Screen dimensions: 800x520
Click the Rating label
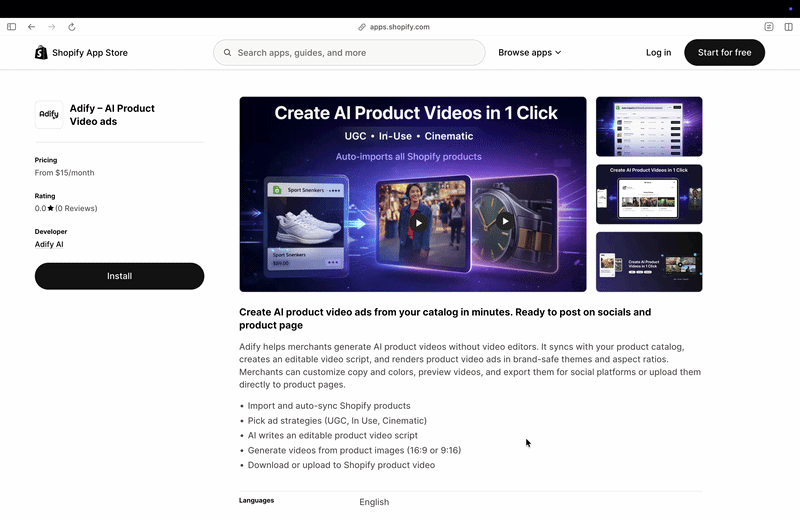[45, 195]
